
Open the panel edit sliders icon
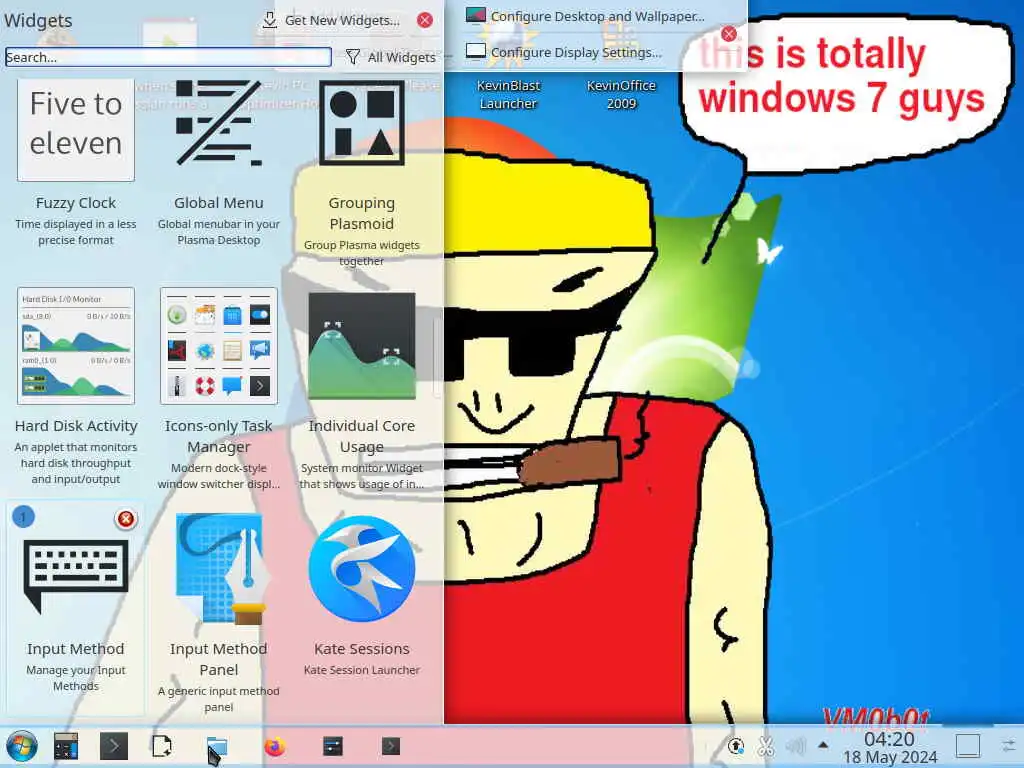[x=1009, y=745]
